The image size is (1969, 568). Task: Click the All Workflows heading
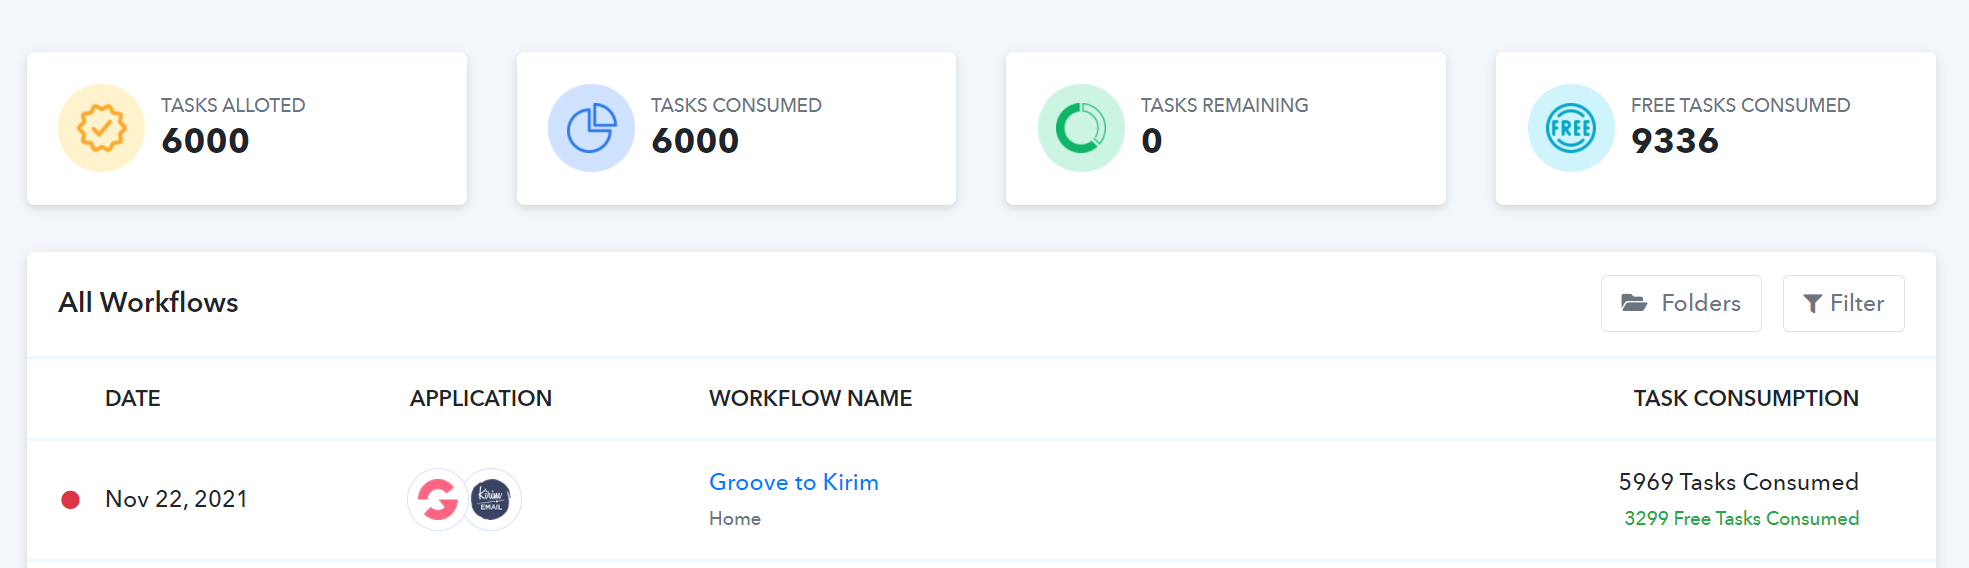(x=148, y=302)
